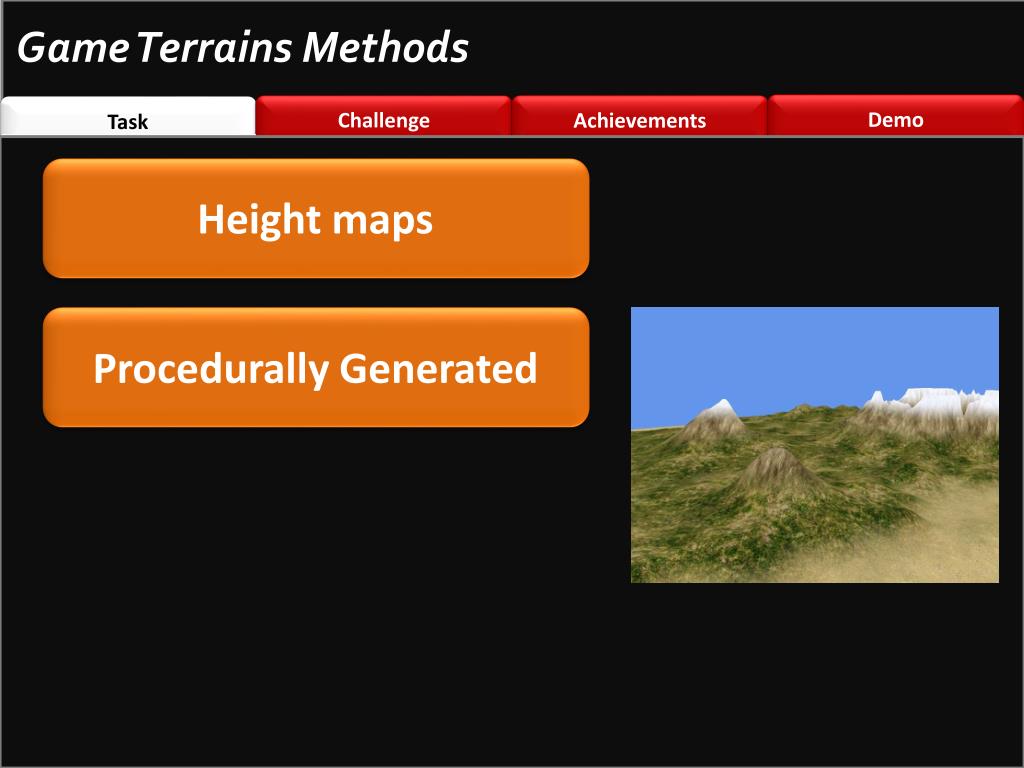Screen dimensions: 1024x768
Task: Select the Demo tab
Action: pyautogui.click(x=895, y=116)
